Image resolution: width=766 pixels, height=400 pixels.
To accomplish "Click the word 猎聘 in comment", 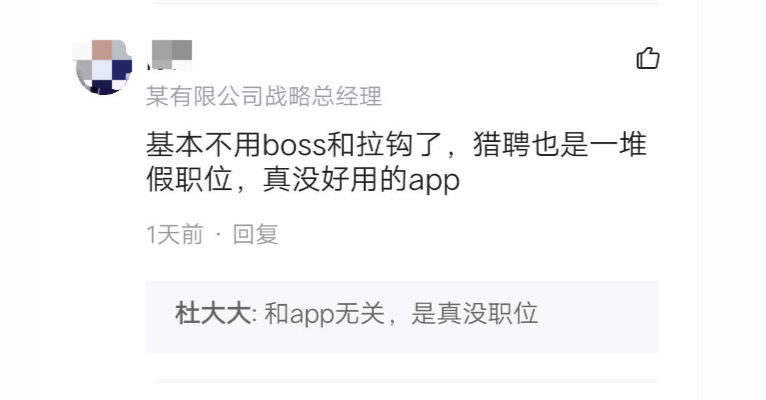I will pyautogui.click(x=501, y=145).
